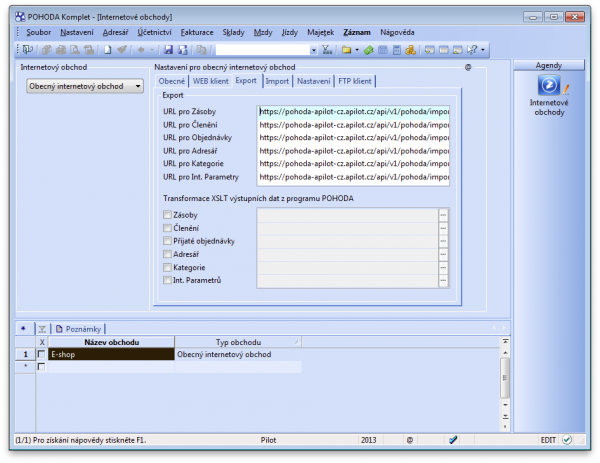Screen dimensions: 600x463
Task: Click the @ icon in the status bar
Action: pos(410,440)
